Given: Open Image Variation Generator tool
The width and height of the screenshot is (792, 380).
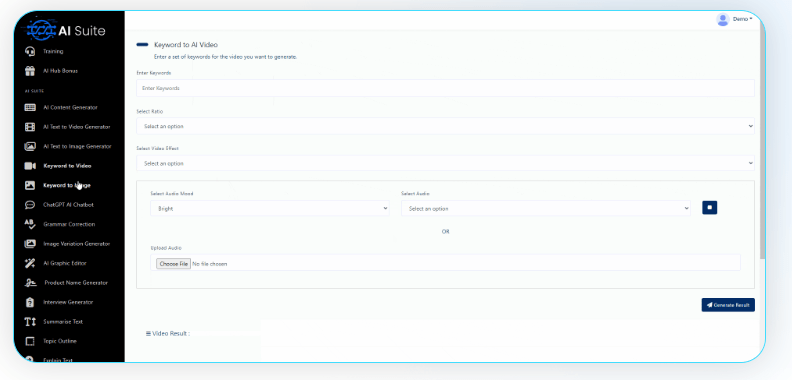Looking at the screenshot, I should (77, 244).
